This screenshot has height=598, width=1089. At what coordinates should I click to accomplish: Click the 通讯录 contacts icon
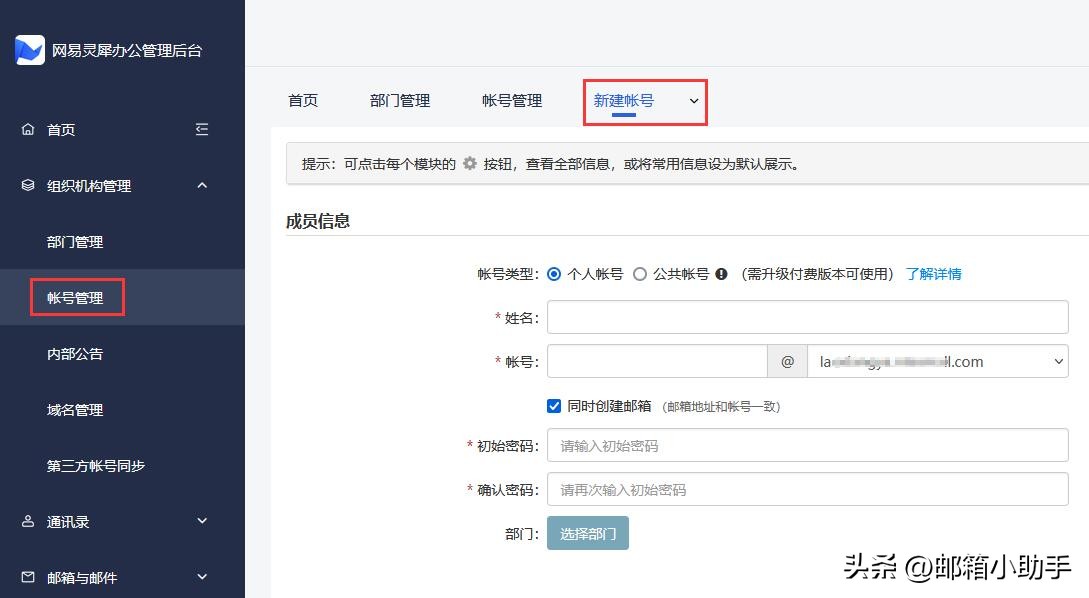click(28, 521)
